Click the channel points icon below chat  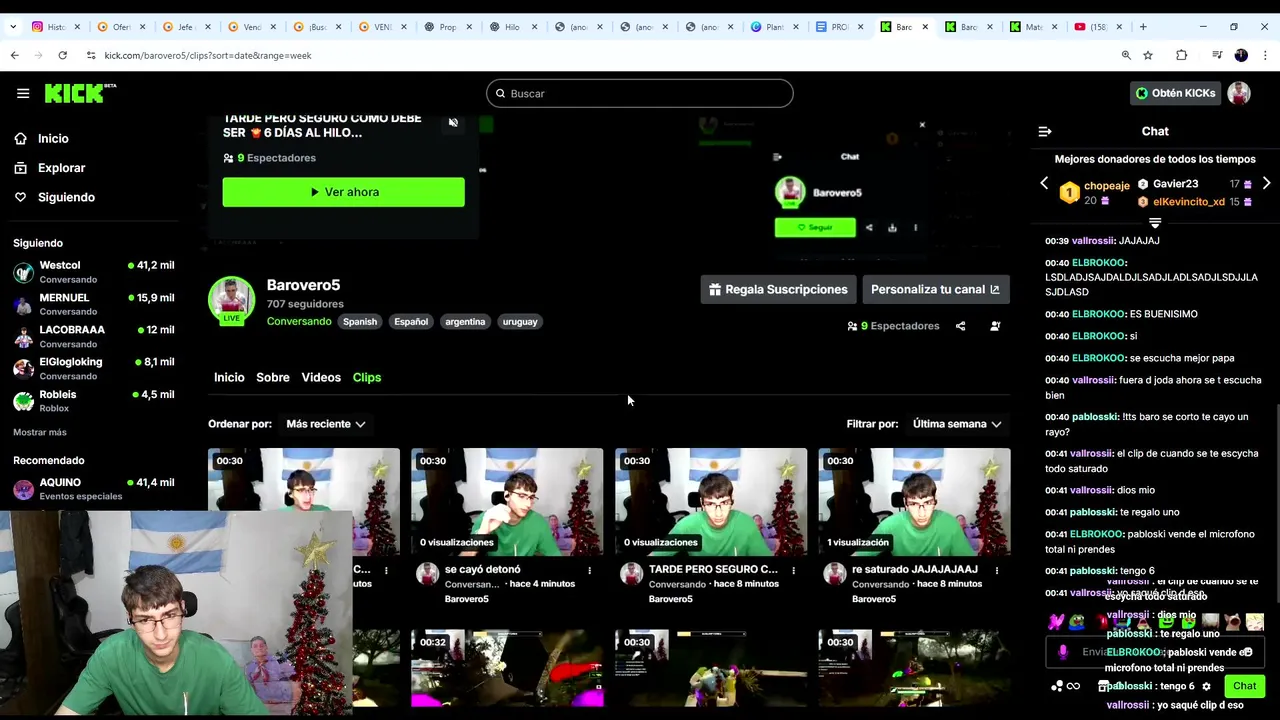[1057, 686]
